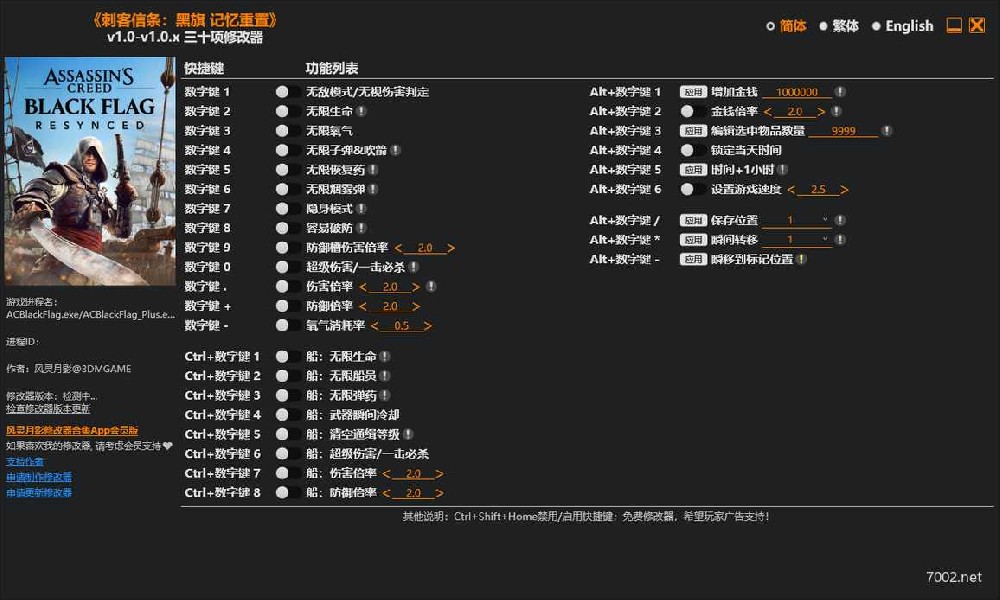Click Black Flag Resynced cover image
The height and width of the screenshot is (600, 1000).
(90, 171)
